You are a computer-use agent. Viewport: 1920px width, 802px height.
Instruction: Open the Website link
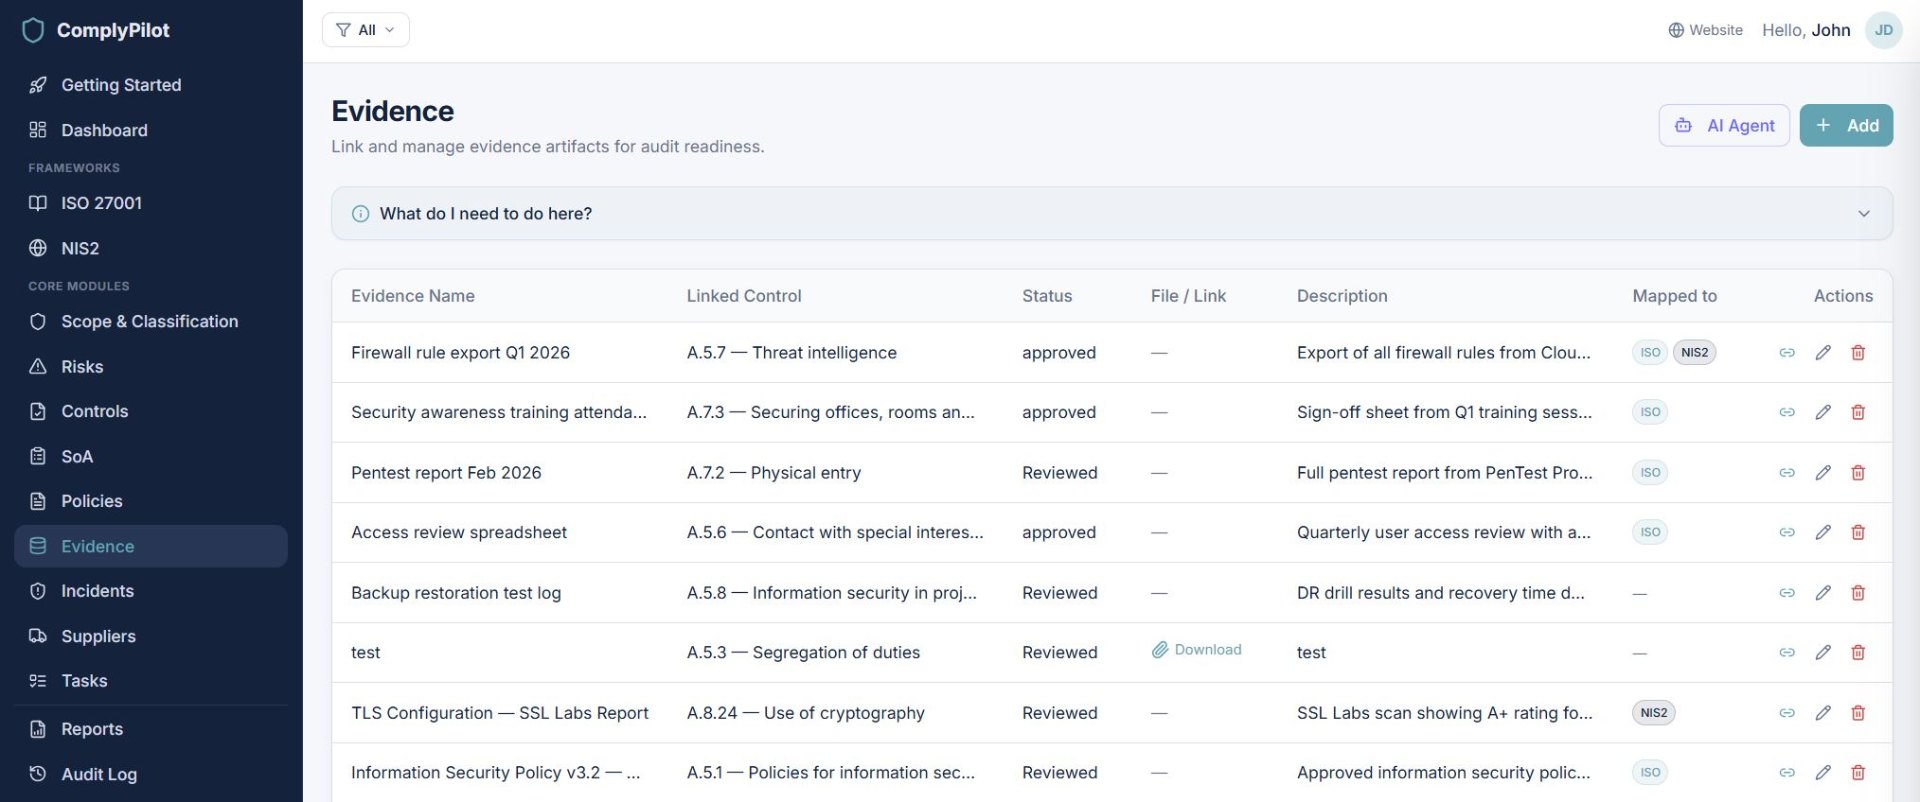click(x=1705, y=30)
